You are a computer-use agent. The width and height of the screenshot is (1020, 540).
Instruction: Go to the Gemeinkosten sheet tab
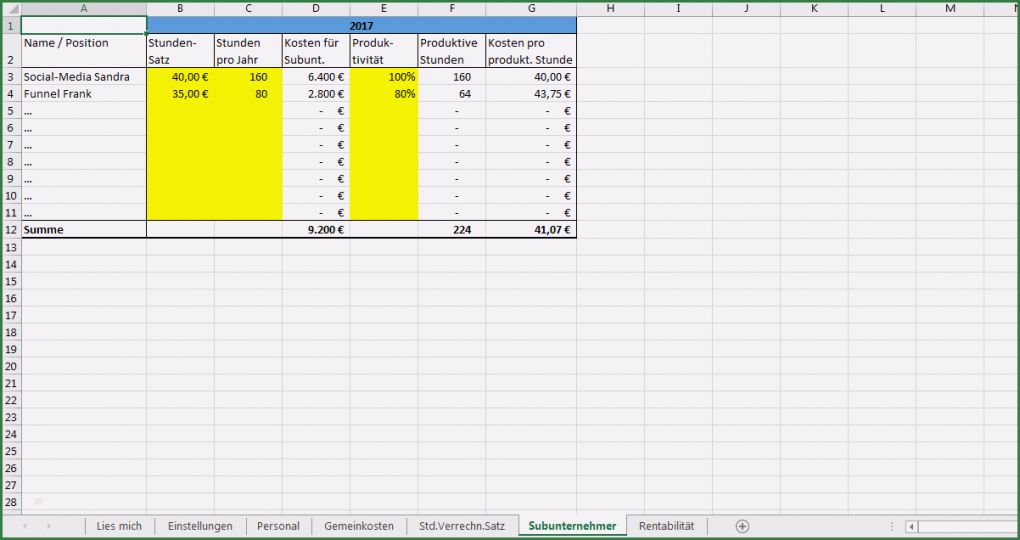click(x=358, y=526)
